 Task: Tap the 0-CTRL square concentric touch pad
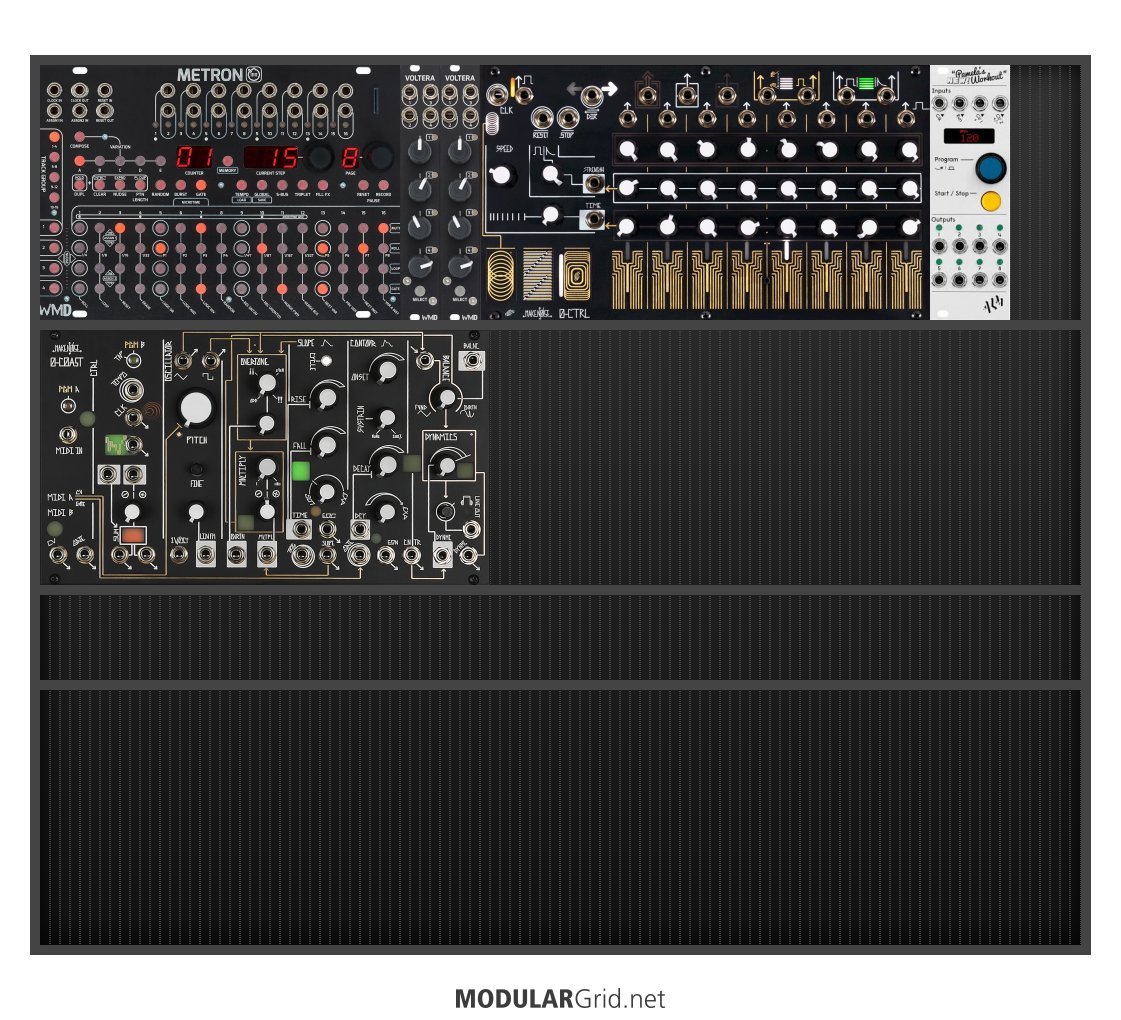(x=576, y=274)
